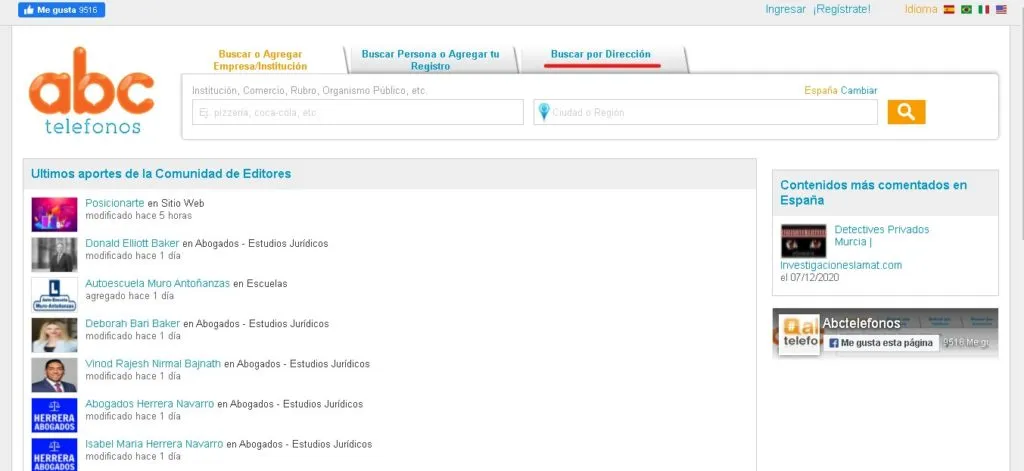Viewport: 1024px width, 471px height.
Task: Click the Ingresar login link
Action: tap(785, 9)
